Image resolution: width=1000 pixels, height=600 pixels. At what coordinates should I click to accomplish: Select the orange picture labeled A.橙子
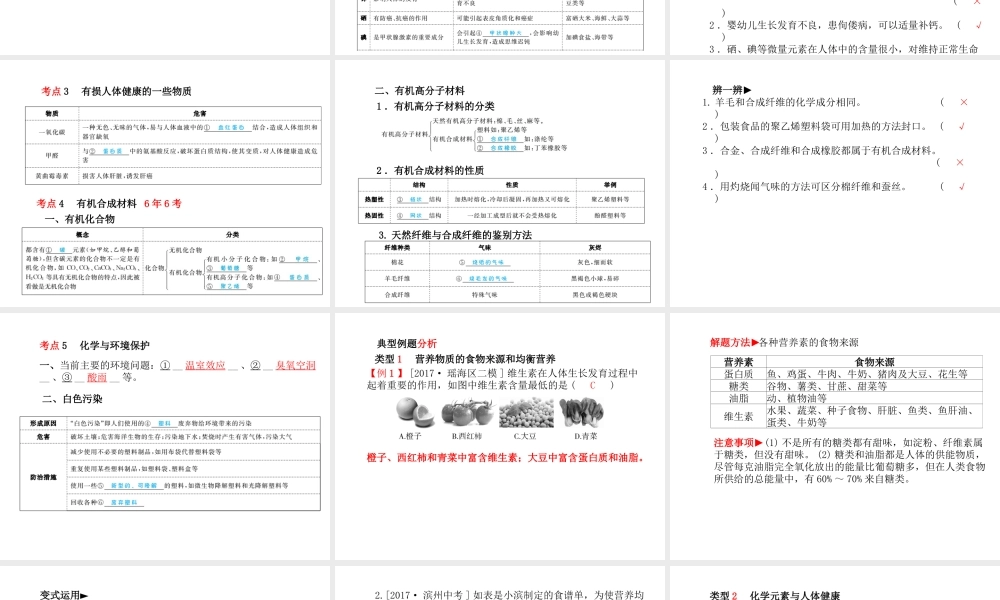click(415, 413)
